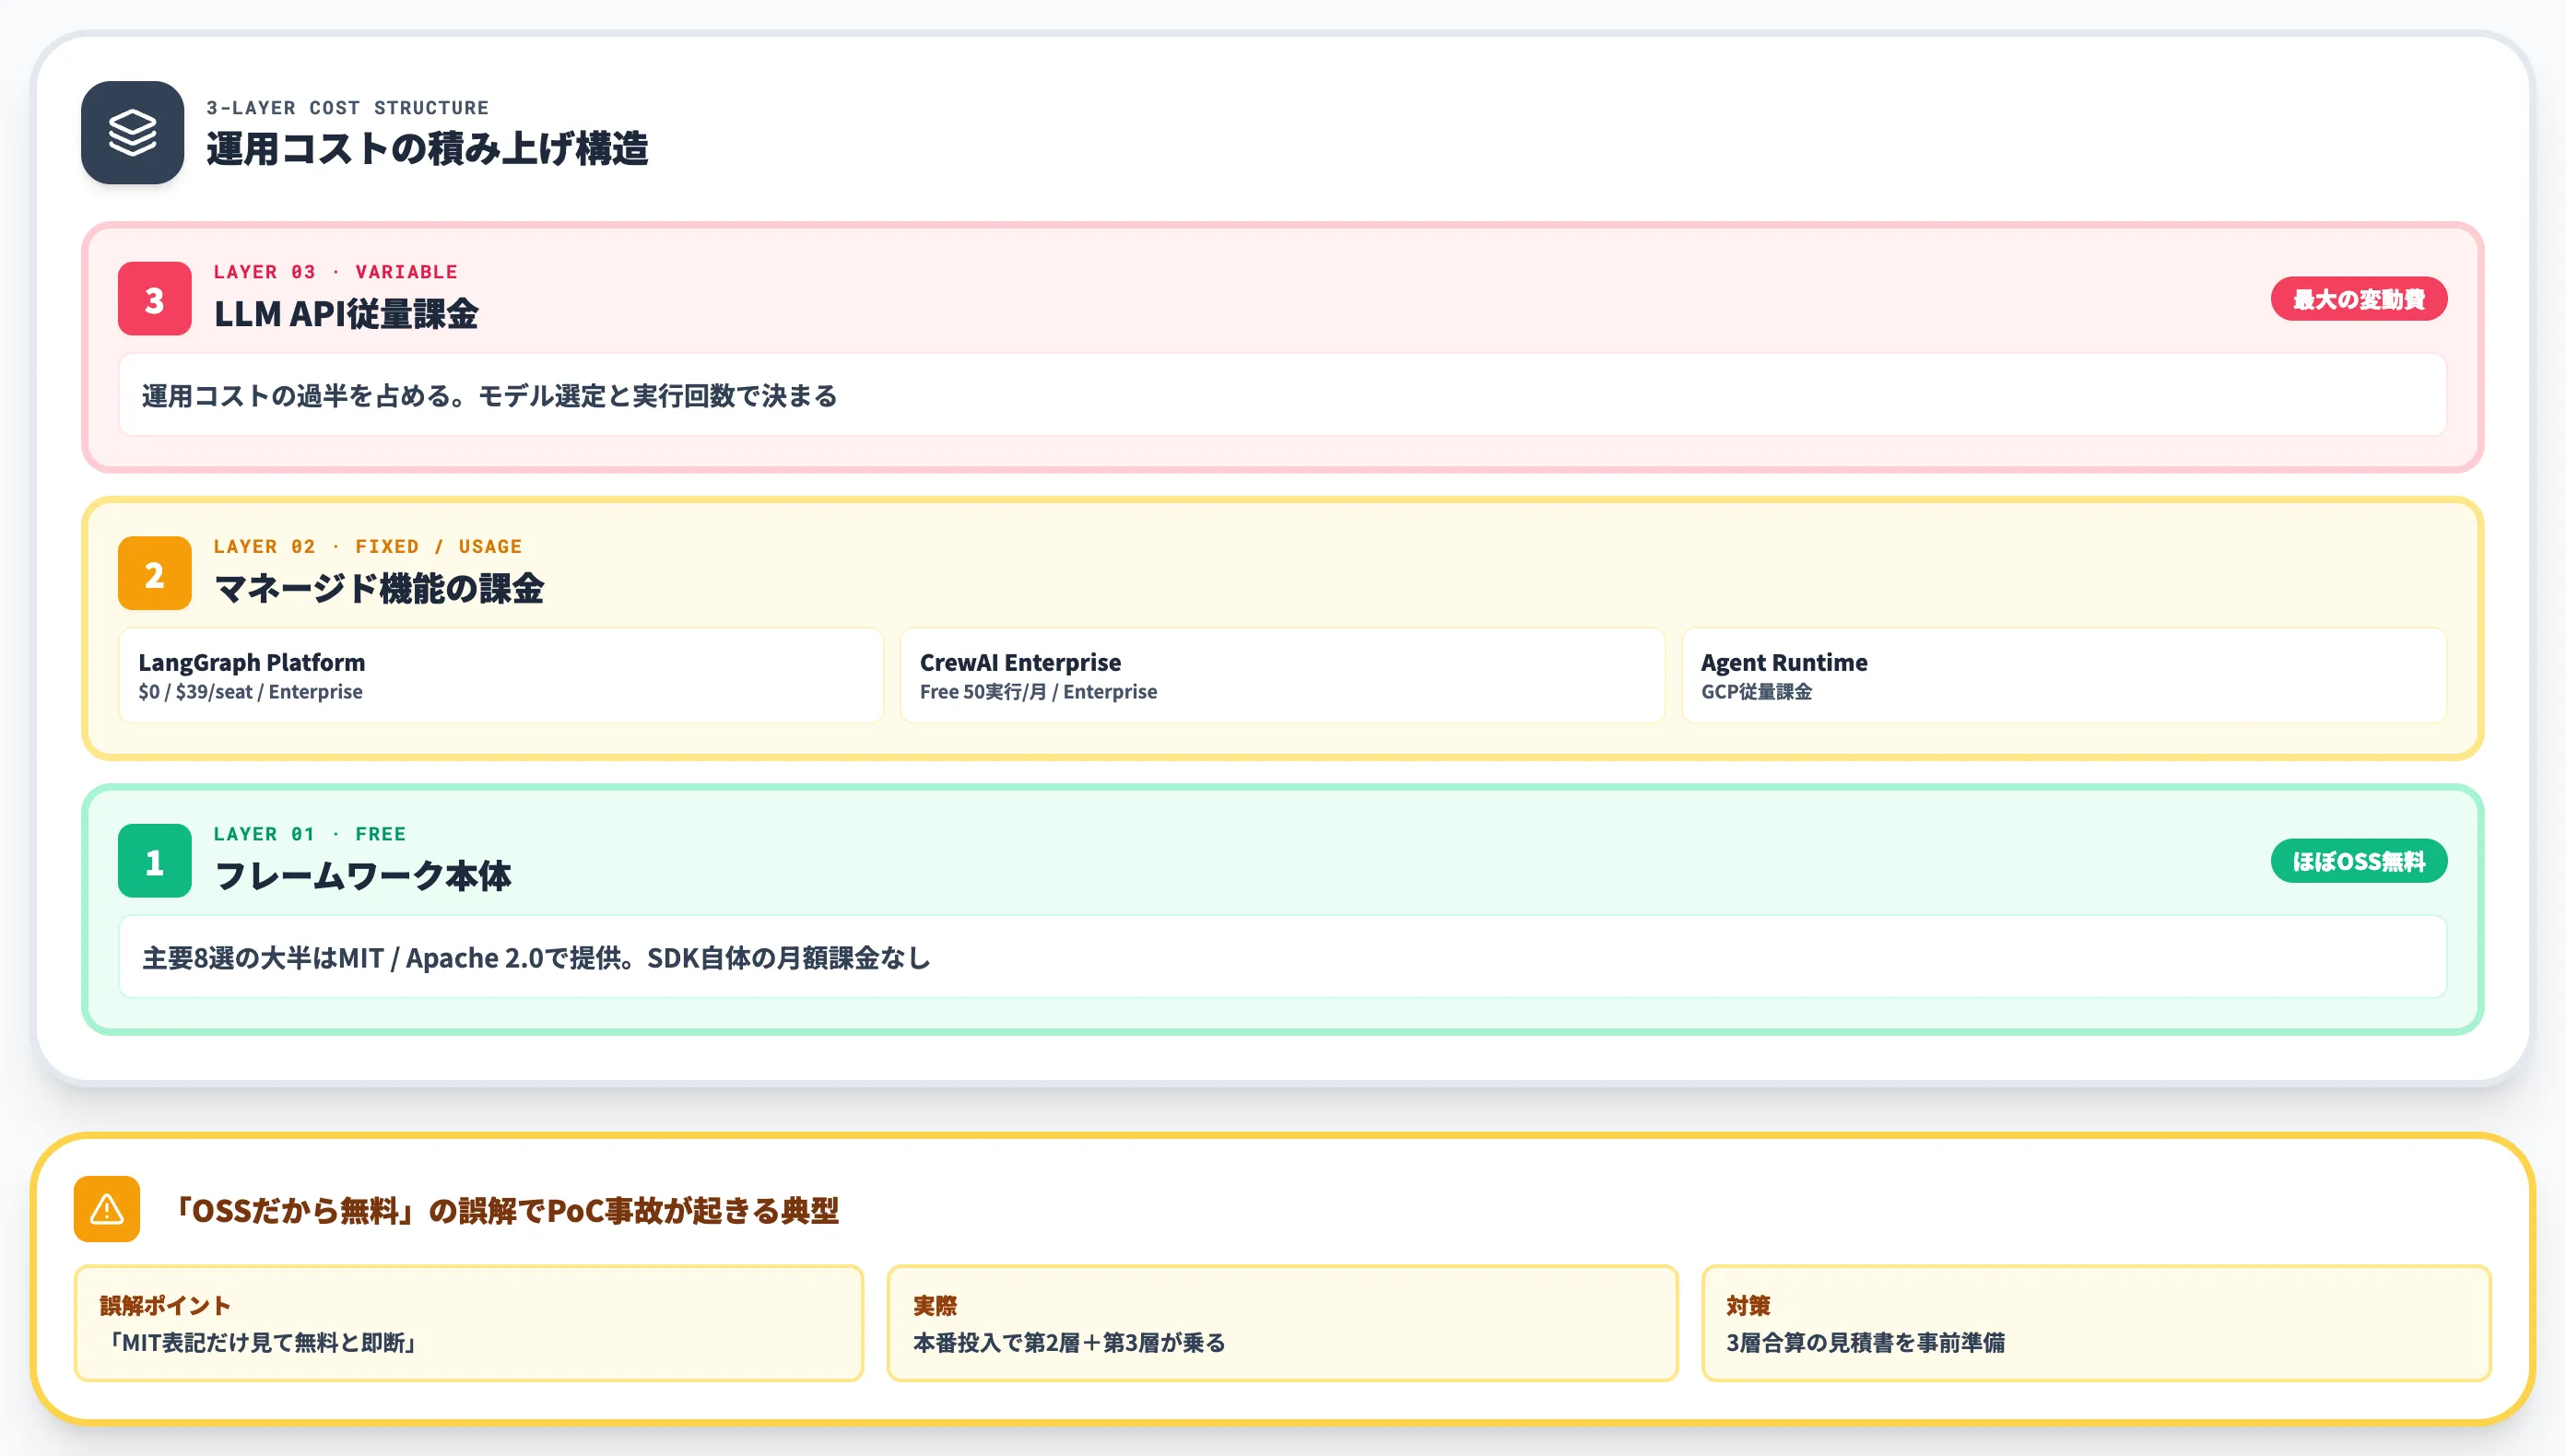Click the red number 3 badge
This screenshot has width=2566, height=1456.
coord(154,299)
